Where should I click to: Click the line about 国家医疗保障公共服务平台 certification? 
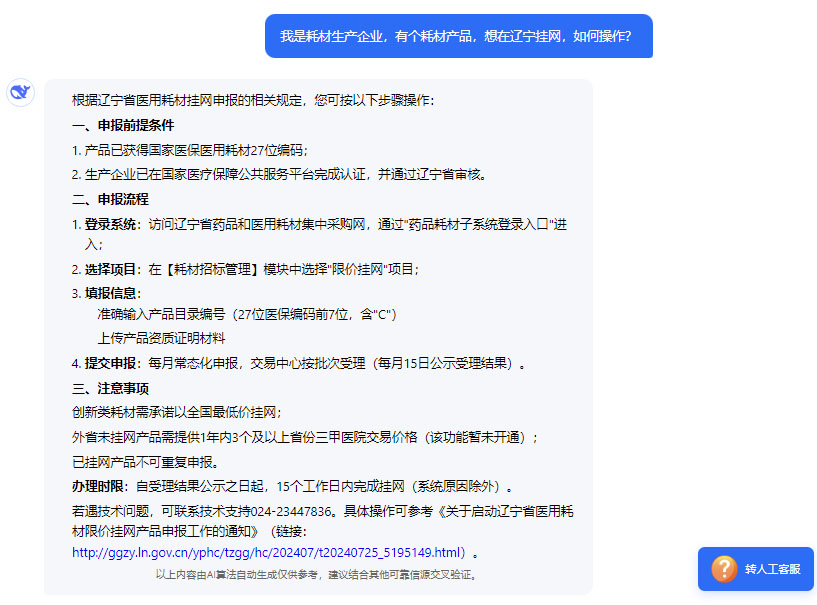[x=279, y=175]
